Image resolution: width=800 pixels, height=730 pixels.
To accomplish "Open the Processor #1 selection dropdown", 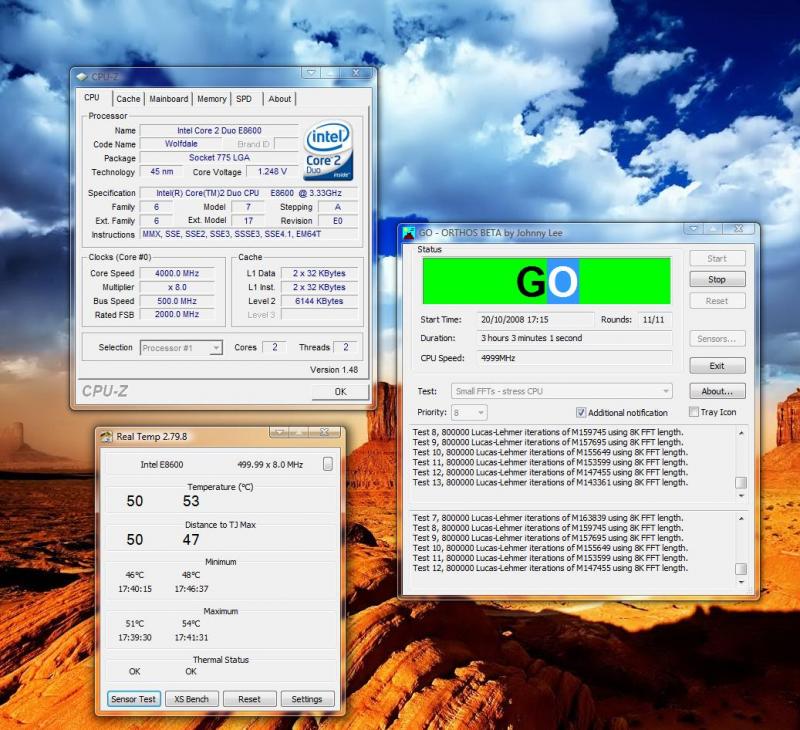I will point(181,348).
